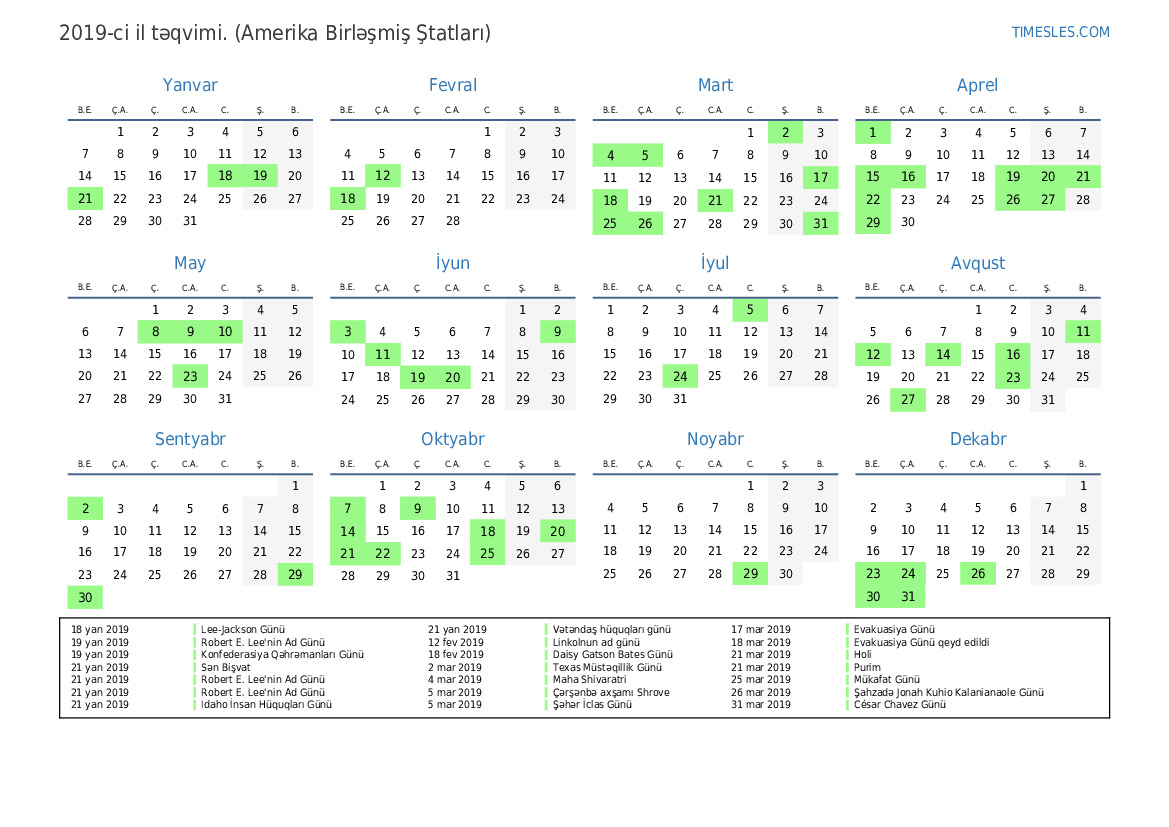Open the TIMESLES.COM link
The width and height of the screenshot is (1169, 827).
click(1060, 32)
